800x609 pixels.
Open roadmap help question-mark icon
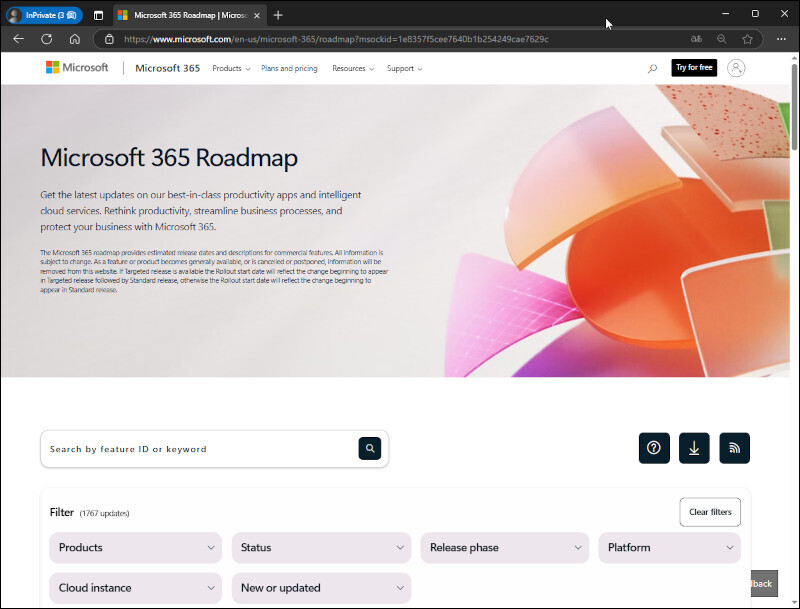tap(654, 448)
